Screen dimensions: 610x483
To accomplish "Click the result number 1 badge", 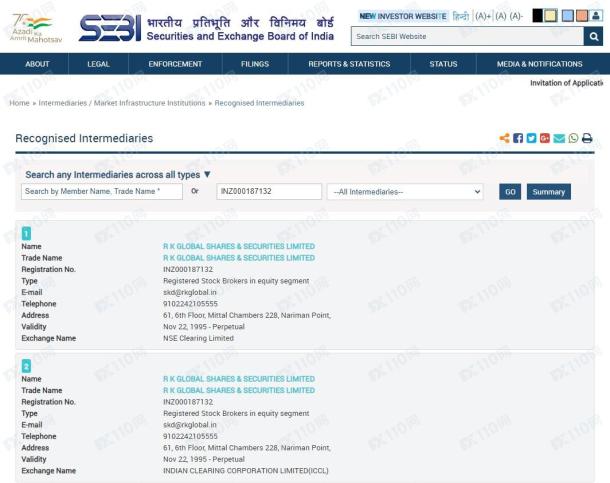I will coord(26,234).
